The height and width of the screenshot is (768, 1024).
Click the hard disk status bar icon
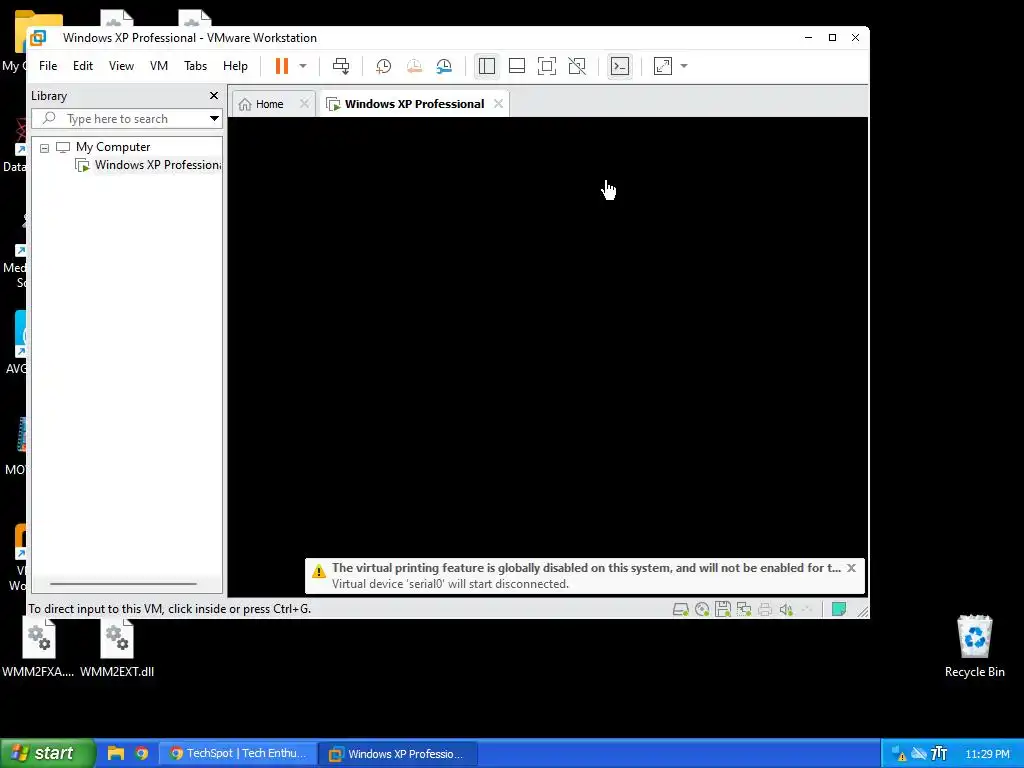tap(680, 609)
